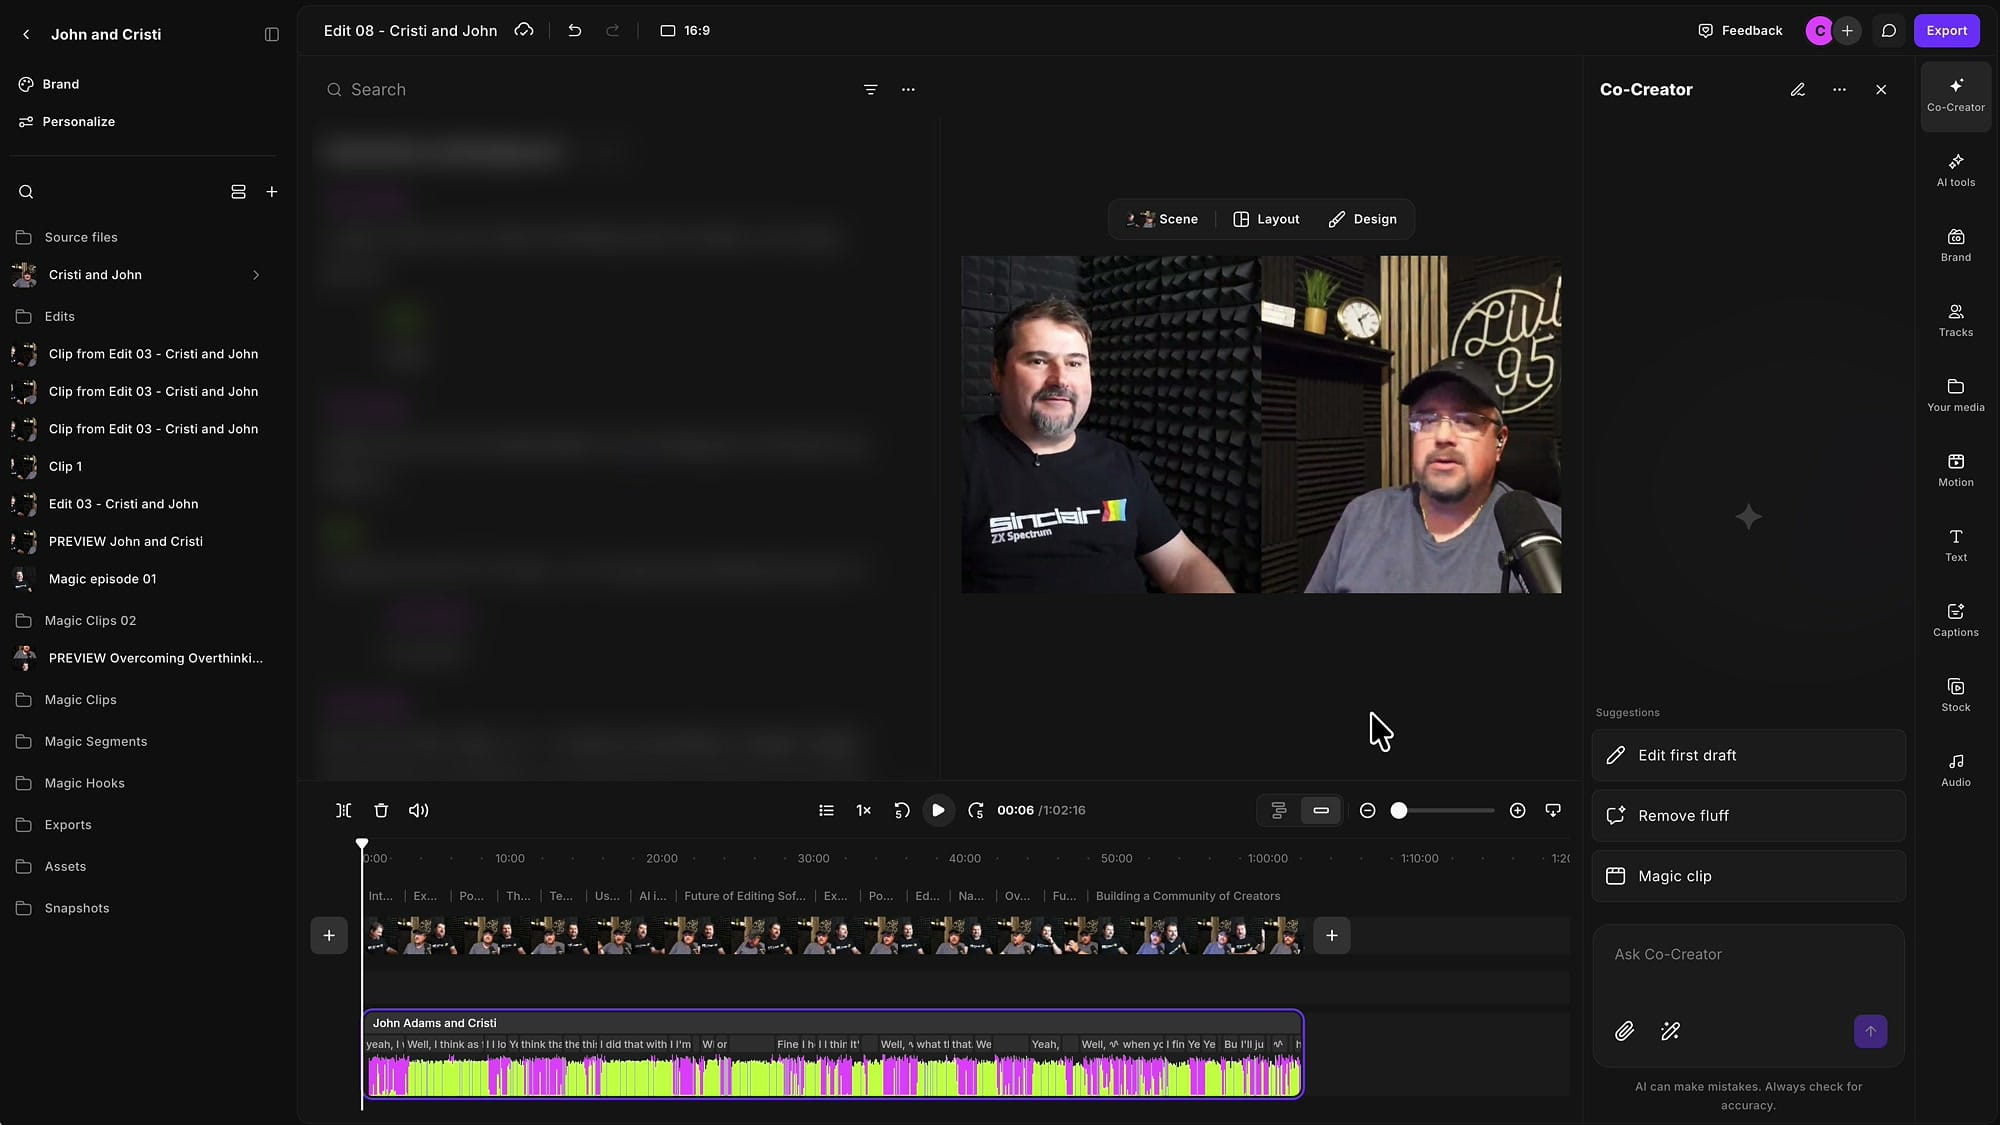Viewport: 2000px width, 1125px height.
Task: Choose the Magic clip suggestion
Action: [1748, 876]
